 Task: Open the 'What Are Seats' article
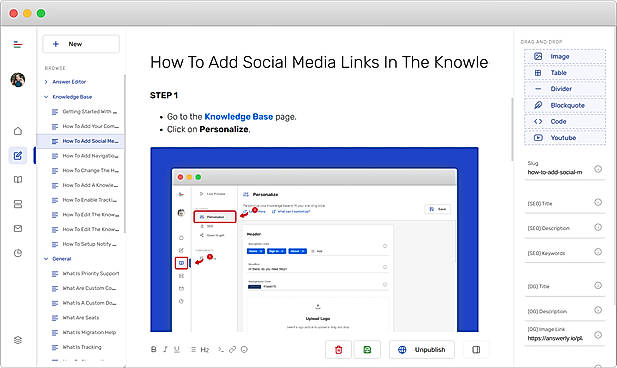(x=76, y=318)
